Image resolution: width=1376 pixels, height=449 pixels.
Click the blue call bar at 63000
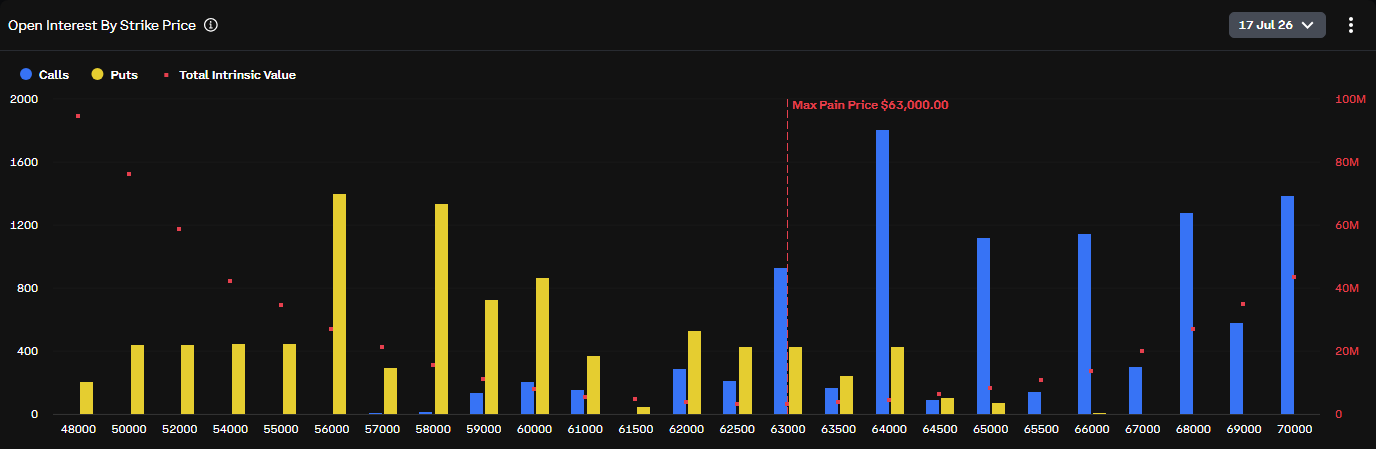point(780,341)
